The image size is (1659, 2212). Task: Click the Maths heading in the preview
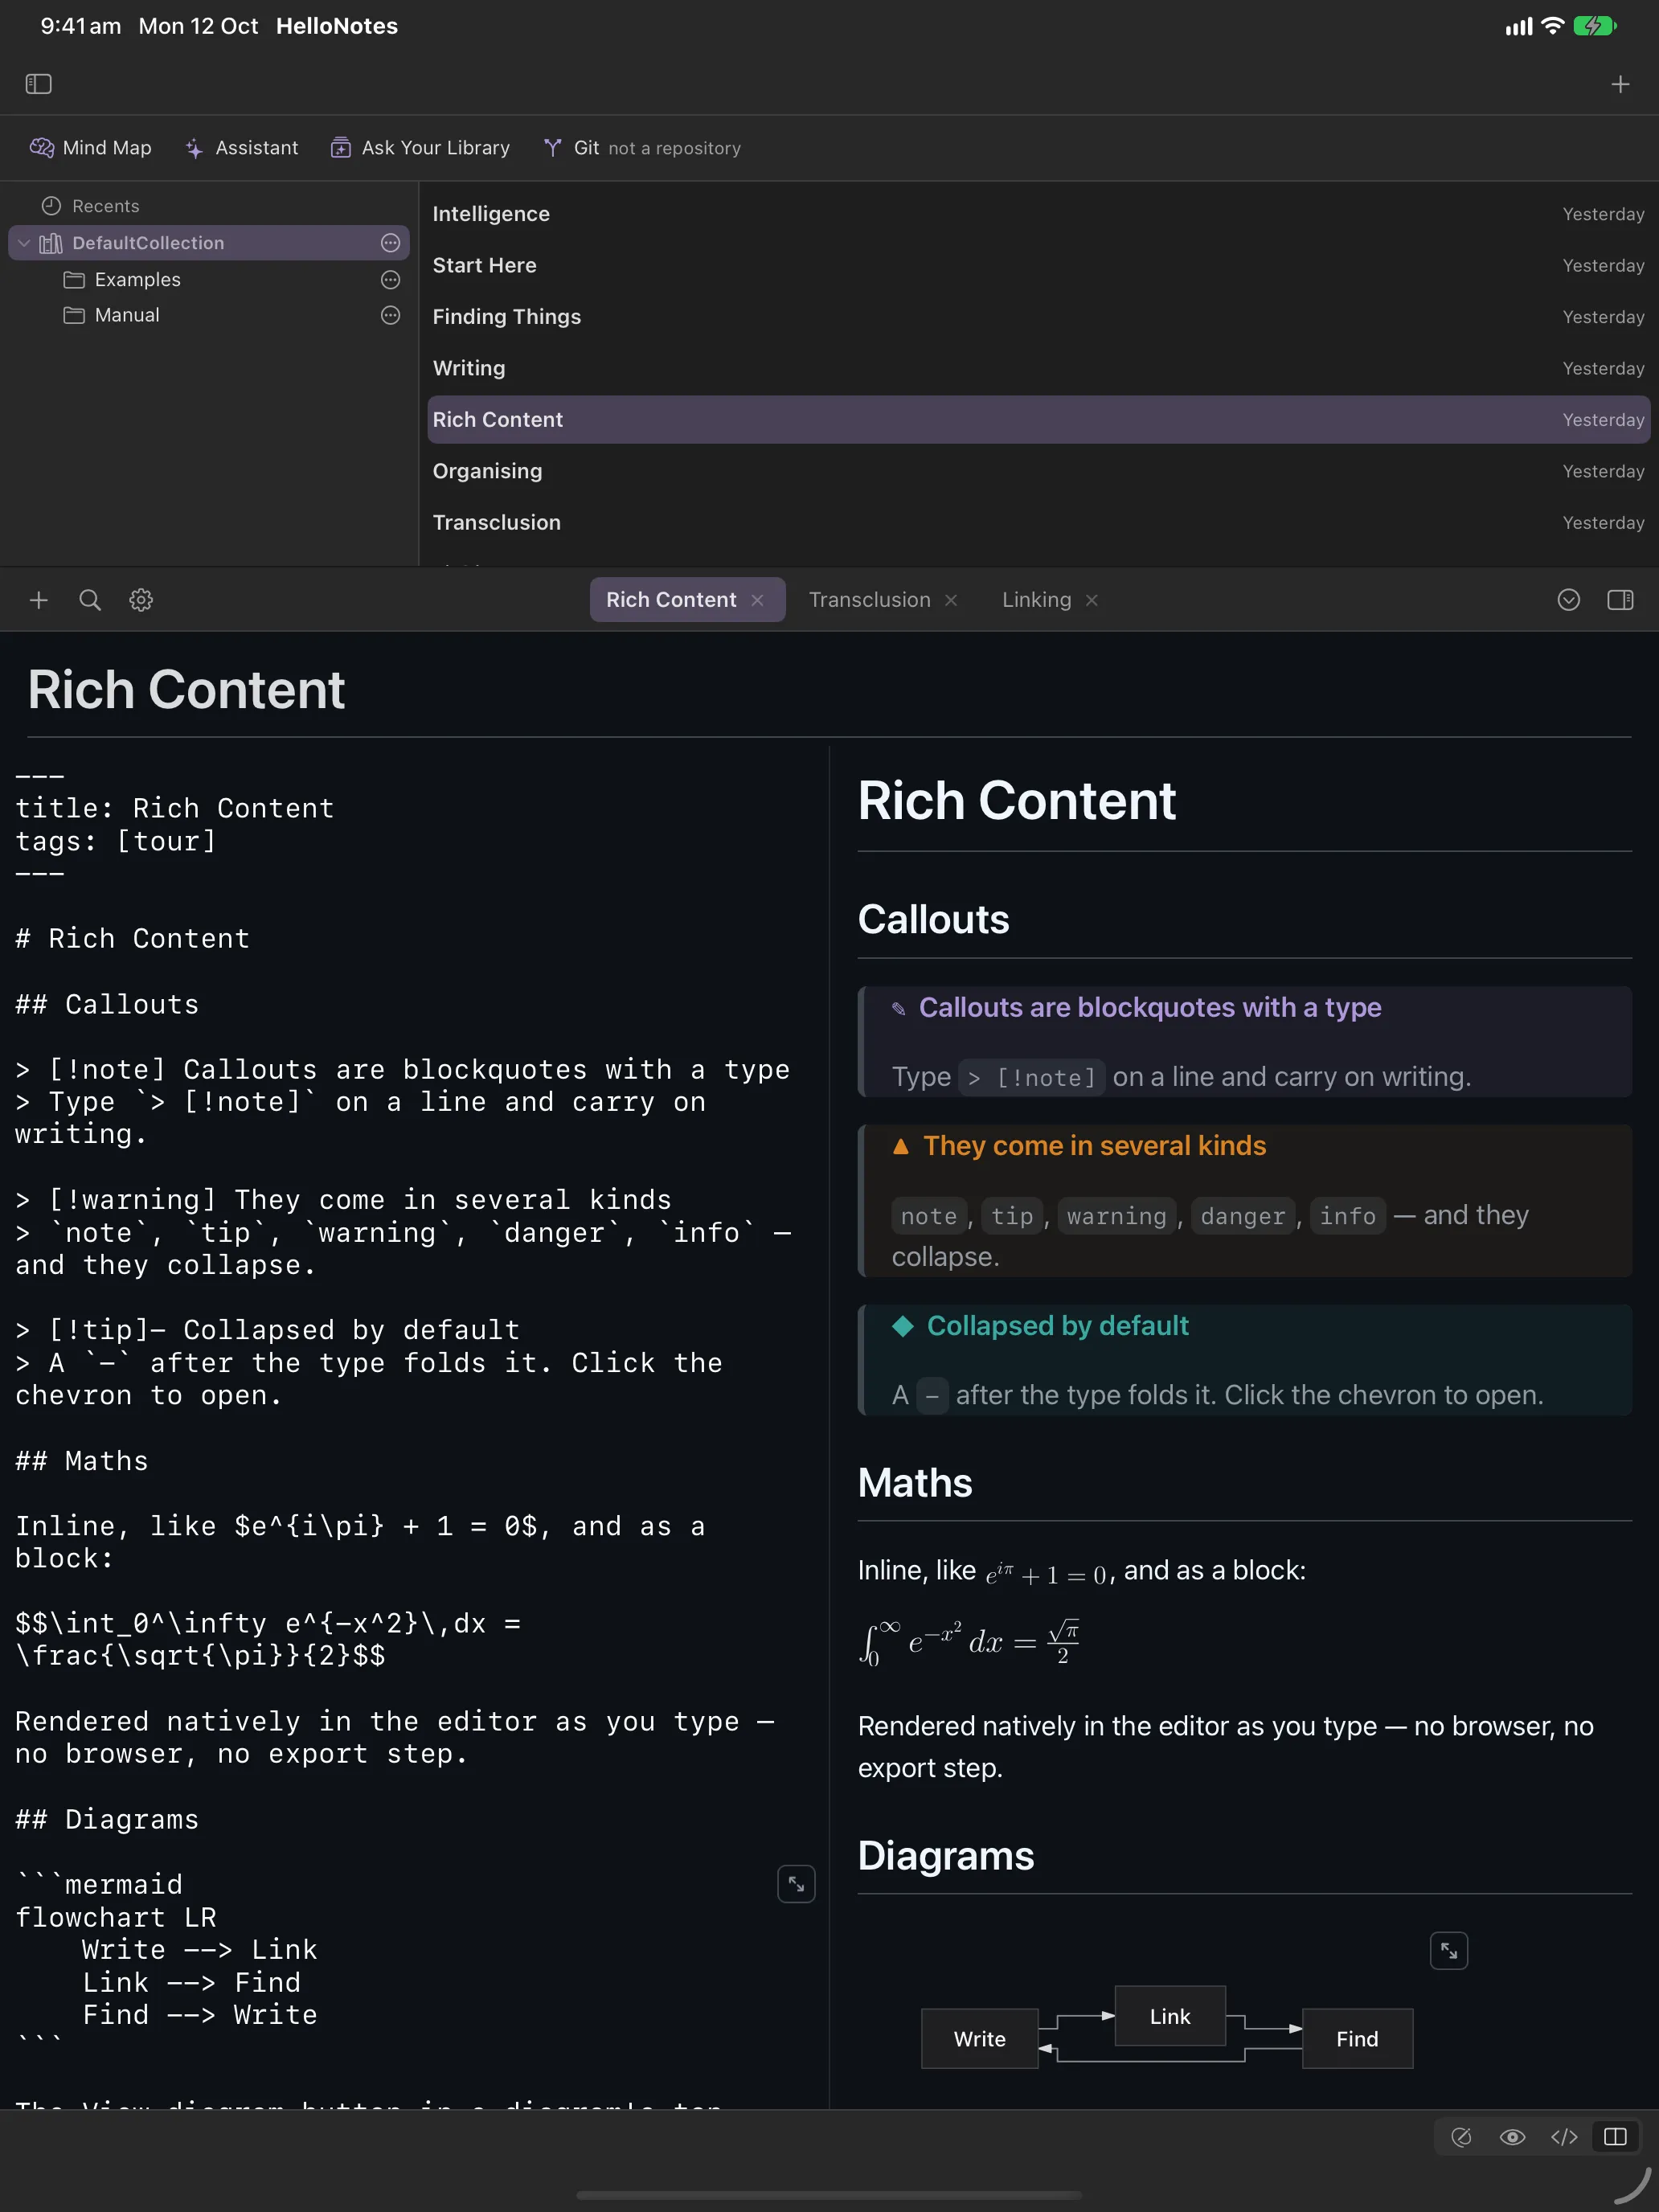pos(915,1483)
